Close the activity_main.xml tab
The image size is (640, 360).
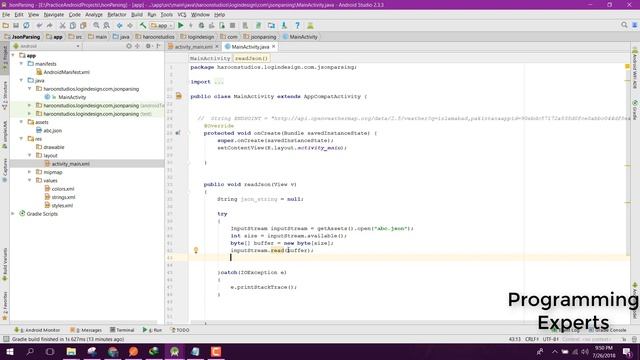[217, 47]
